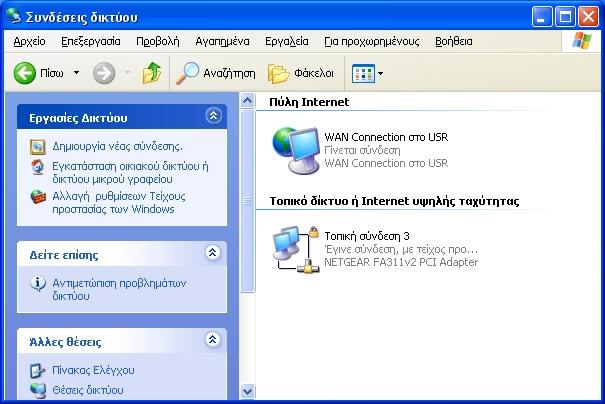Viewport: 605px width, 404px height.
Task: Click Αλλαγή ρυθμίσεων Τείχους προστασίας link
Action: pos(119,203)
